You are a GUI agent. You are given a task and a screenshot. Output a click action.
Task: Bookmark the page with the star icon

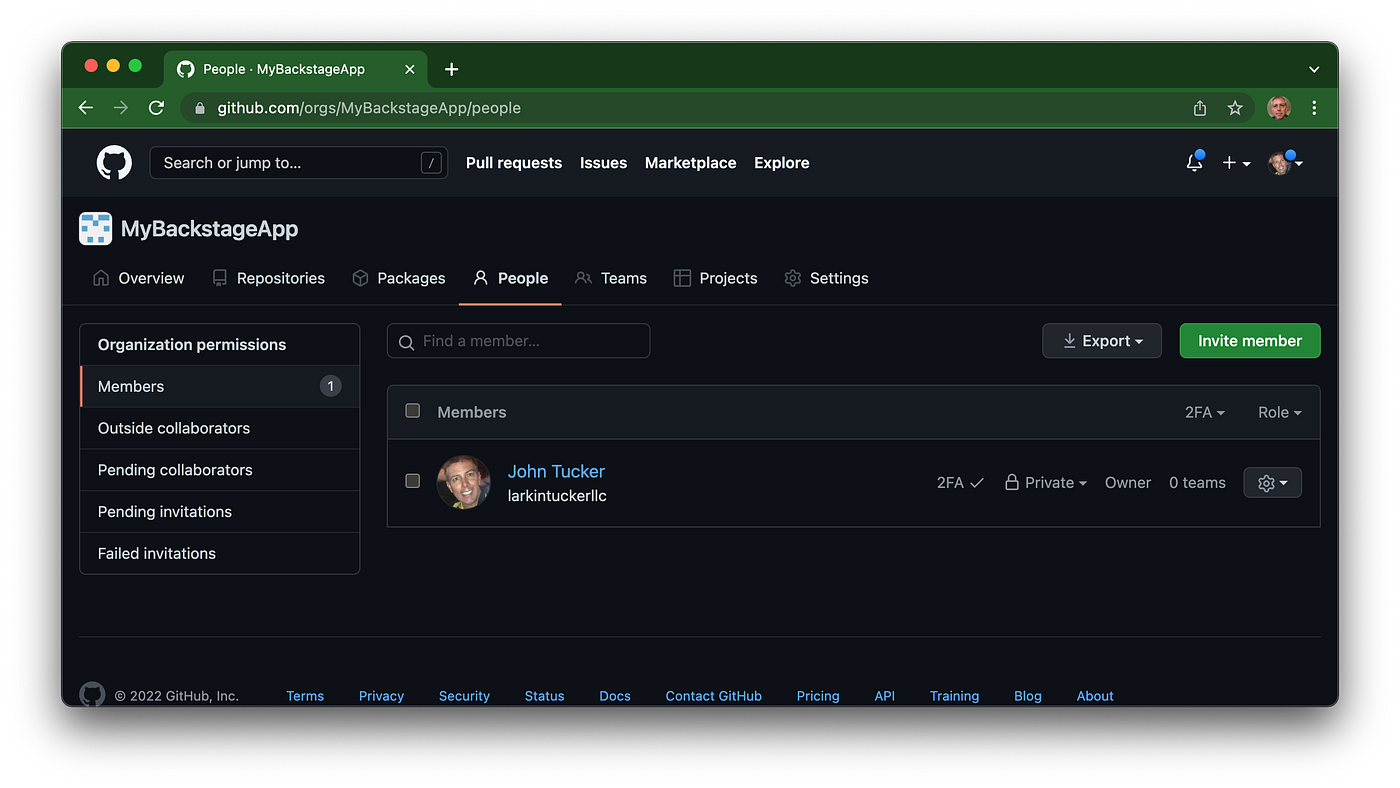(1235, 108)
